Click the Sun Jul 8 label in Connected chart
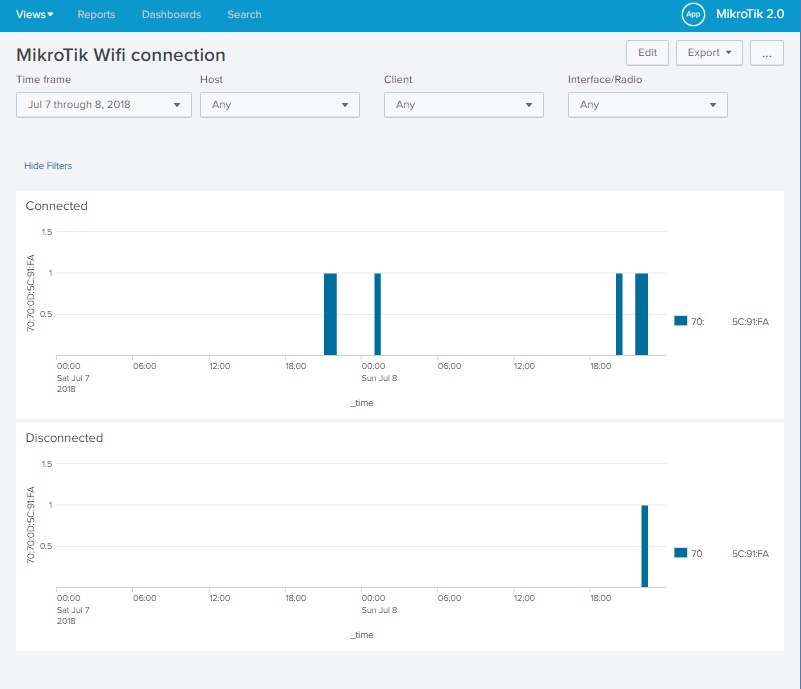 point(379,378)
